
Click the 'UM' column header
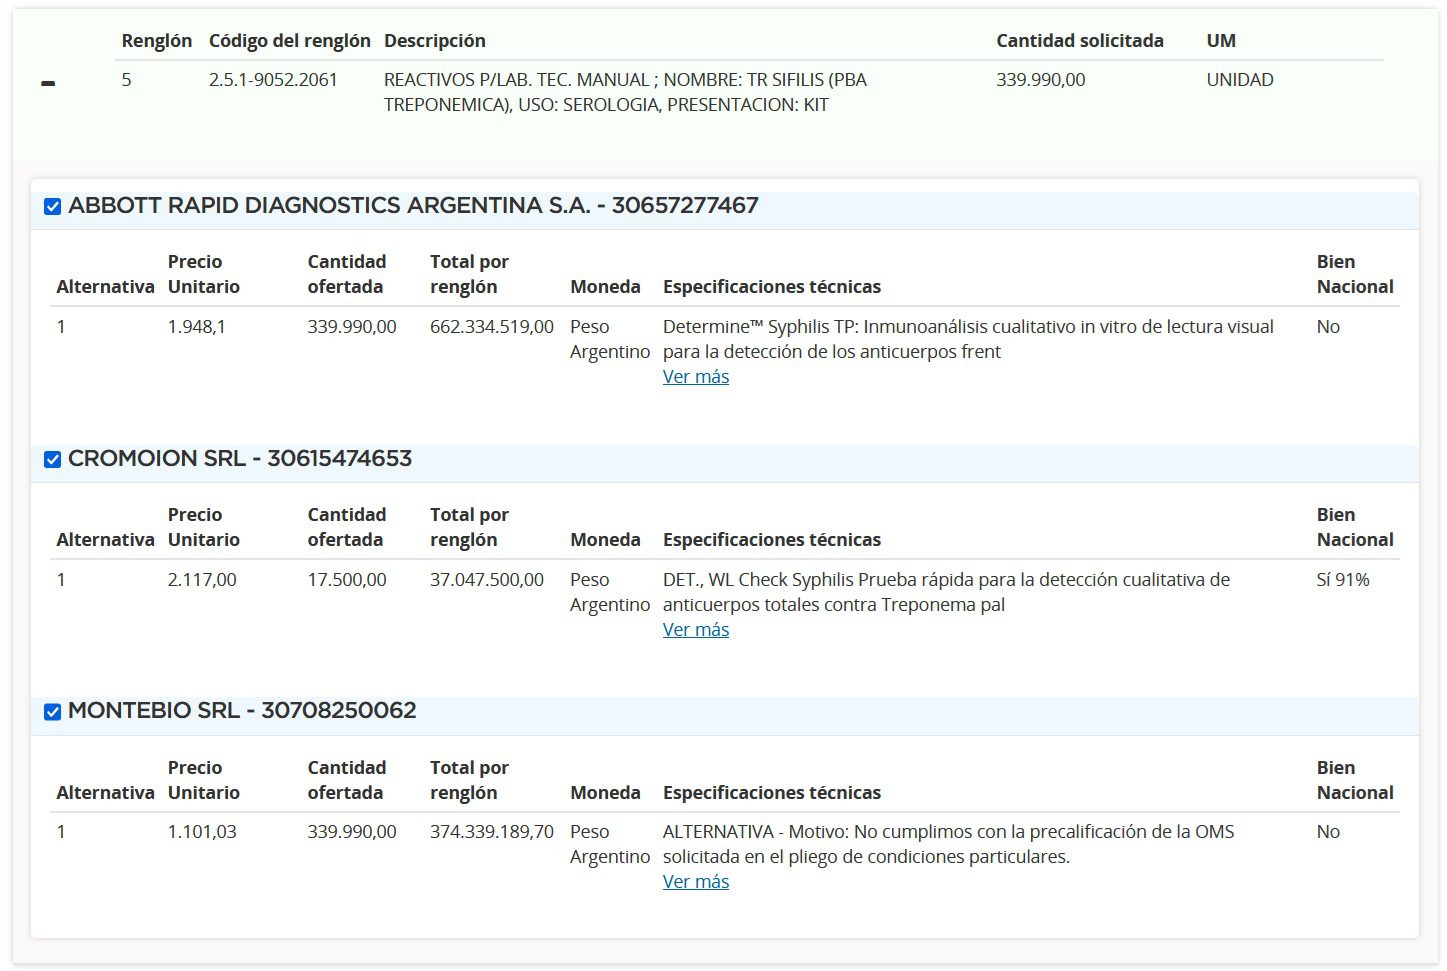[1220, 41]
